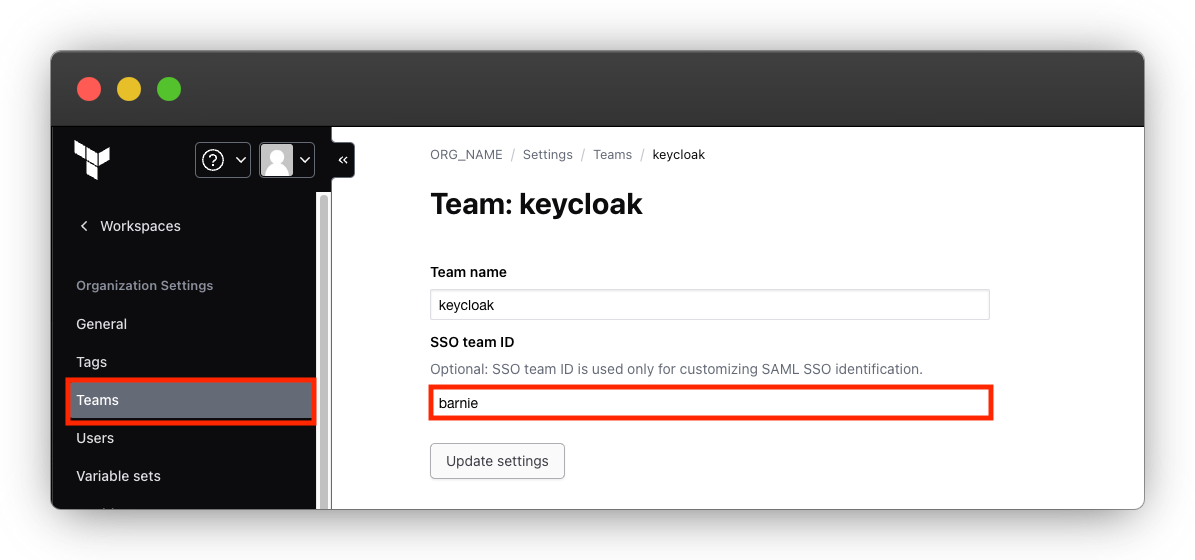Image resolution: width=1195 pixels, height=560 pixels.
Task: Select Teams in the sidebar
Action: click(x=191, y=400)
